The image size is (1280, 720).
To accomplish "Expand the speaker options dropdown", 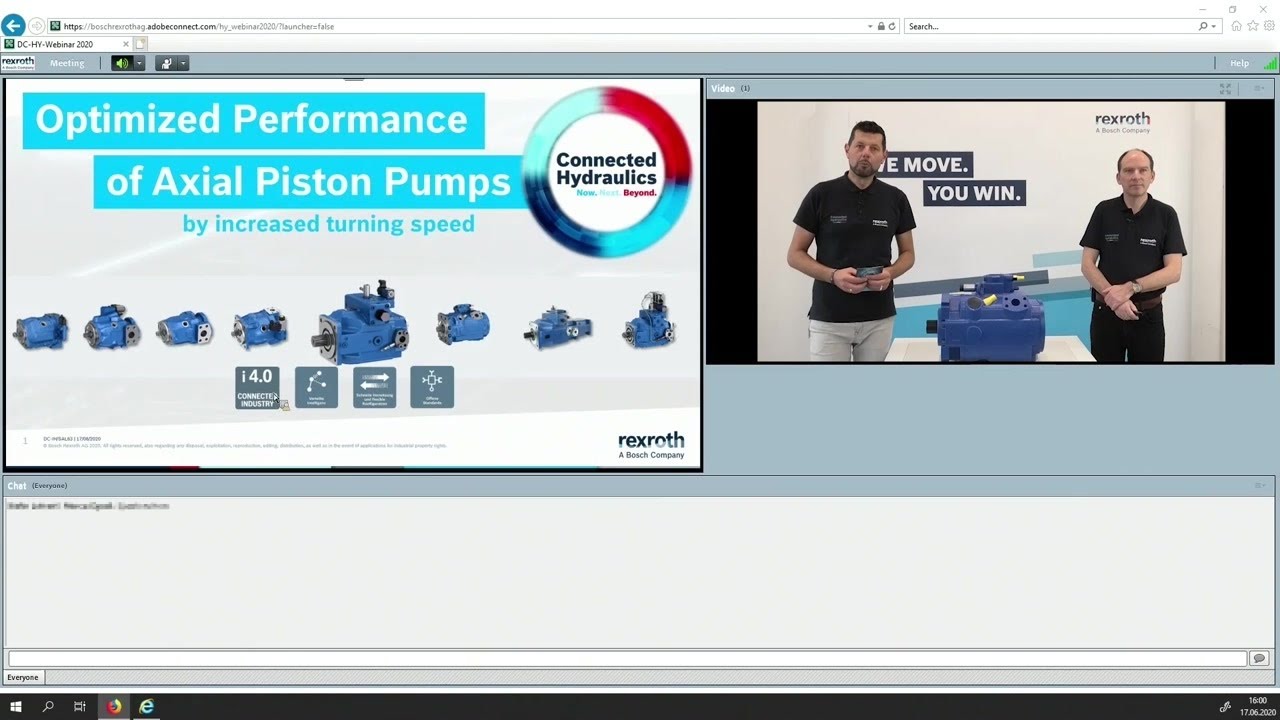I will (140, 63).
